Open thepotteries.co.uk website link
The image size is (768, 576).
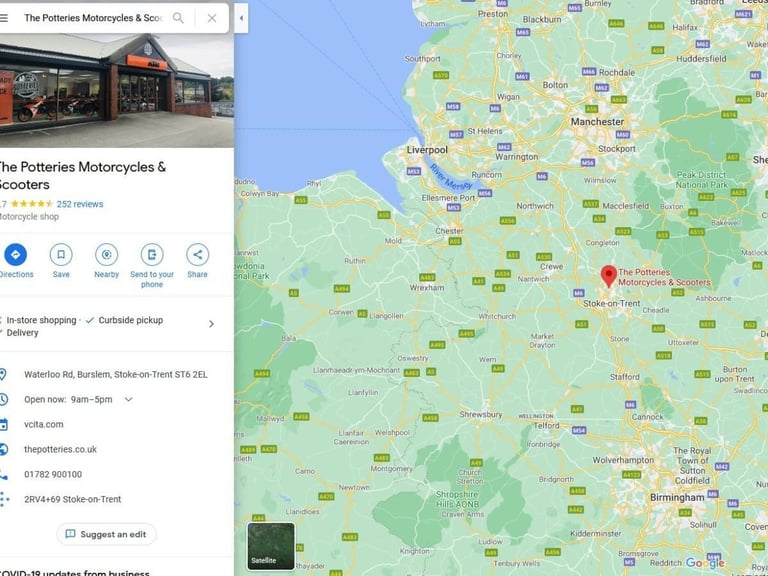click(x=60, y=449)
